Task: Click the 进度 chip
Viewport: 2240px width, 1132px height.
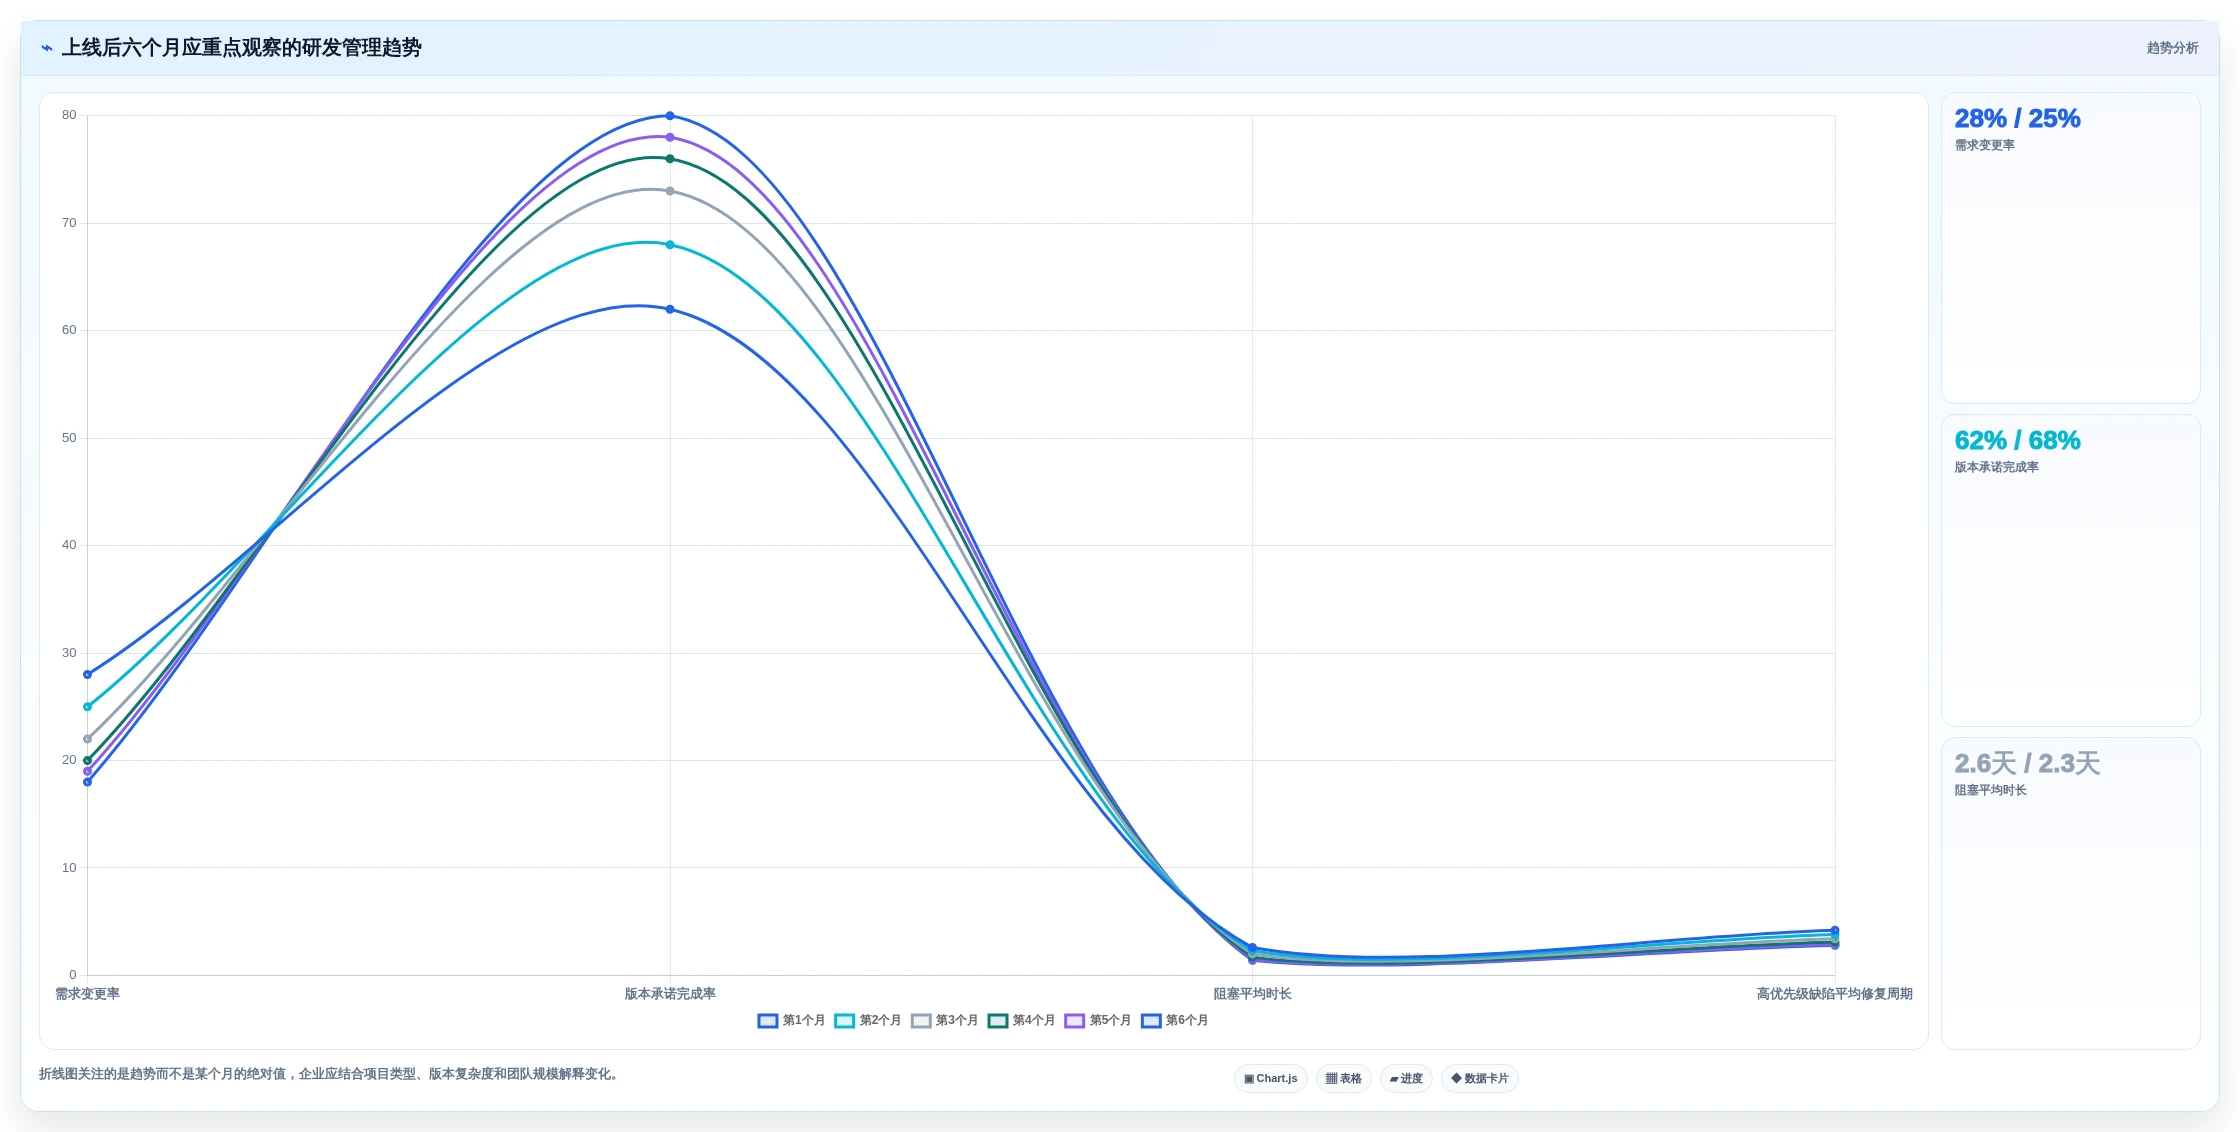Action: click(1406, 1078)
